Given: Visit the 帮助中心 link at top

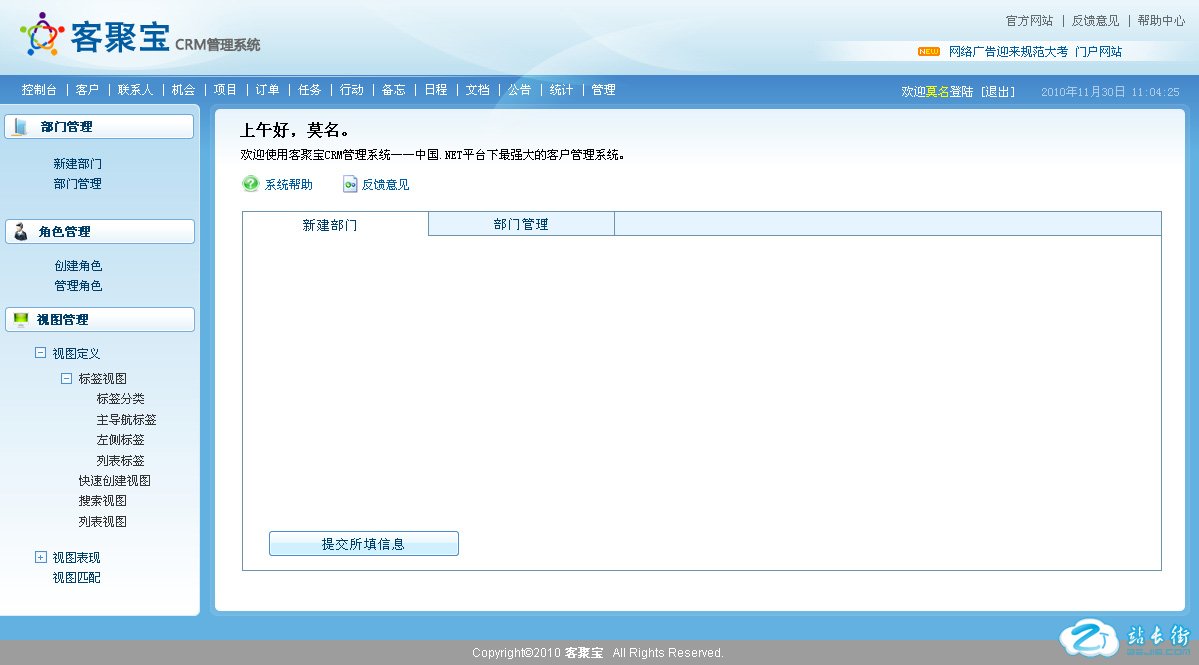Looking at the screenshot, I should point(1161,21).
